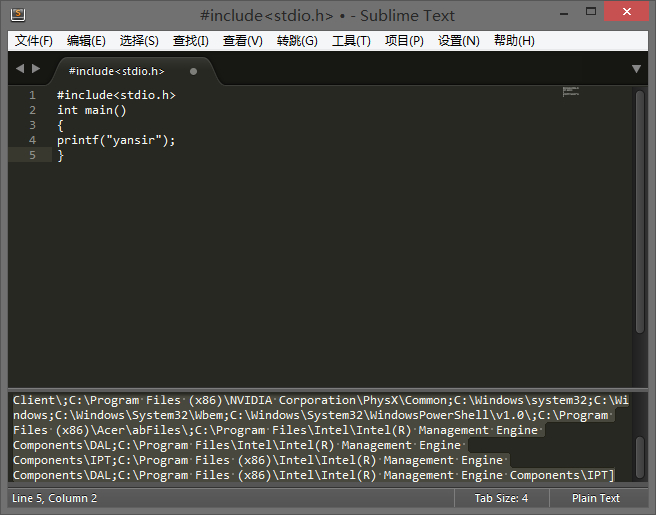Screen dimensions: 656x515
Task: Click line number 2 in gutter
Action: (32, 110)
